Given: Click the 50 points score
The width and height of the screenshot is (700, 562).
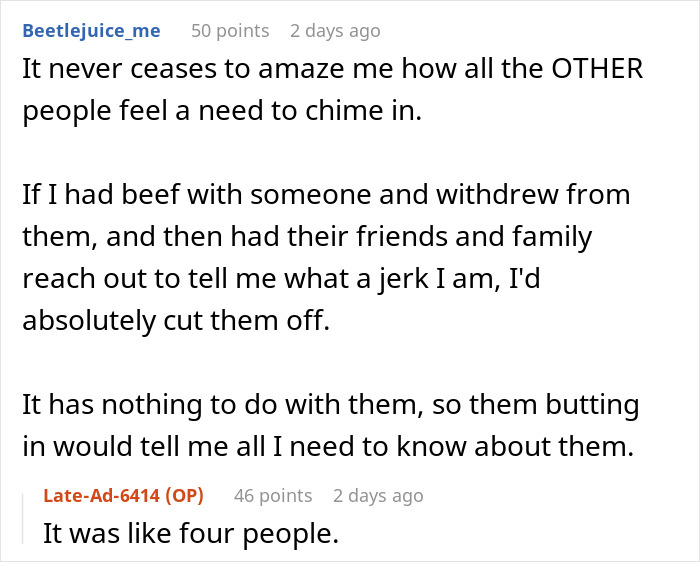Looking at the screenshot, I should point(230,31).
